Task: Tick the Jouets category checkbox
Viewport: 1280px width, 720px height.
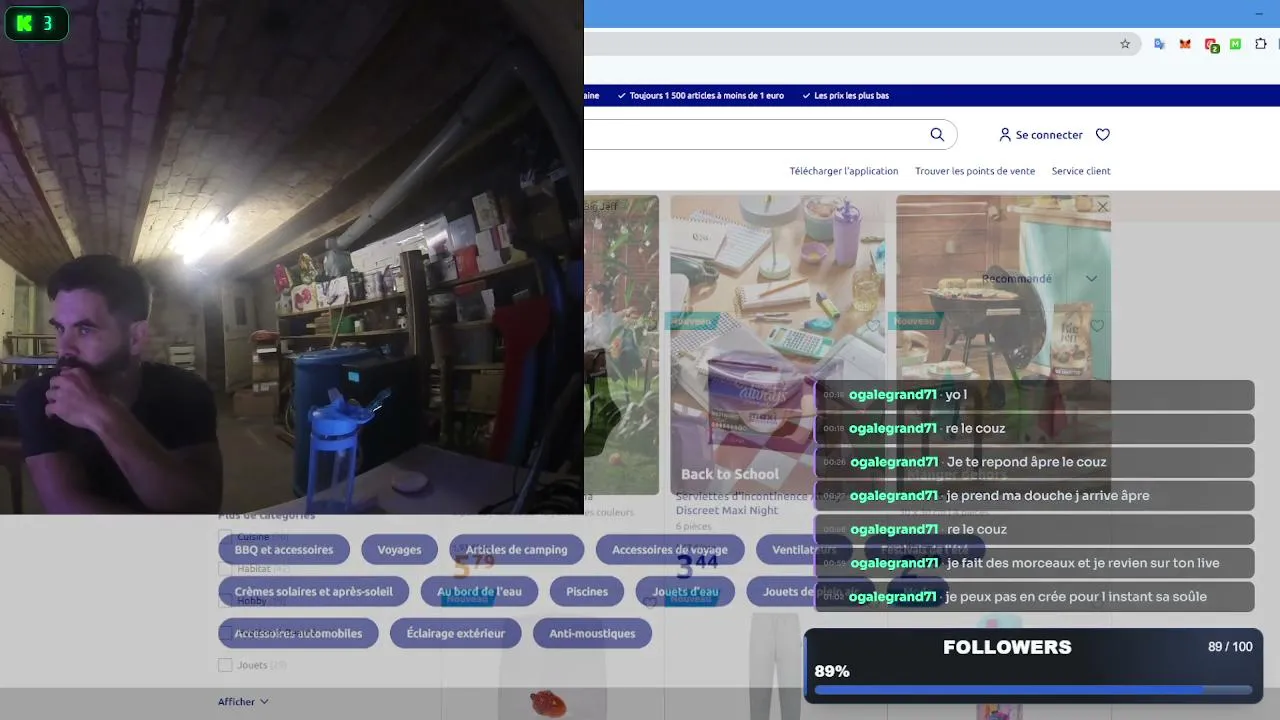Action: click(225, 665)
